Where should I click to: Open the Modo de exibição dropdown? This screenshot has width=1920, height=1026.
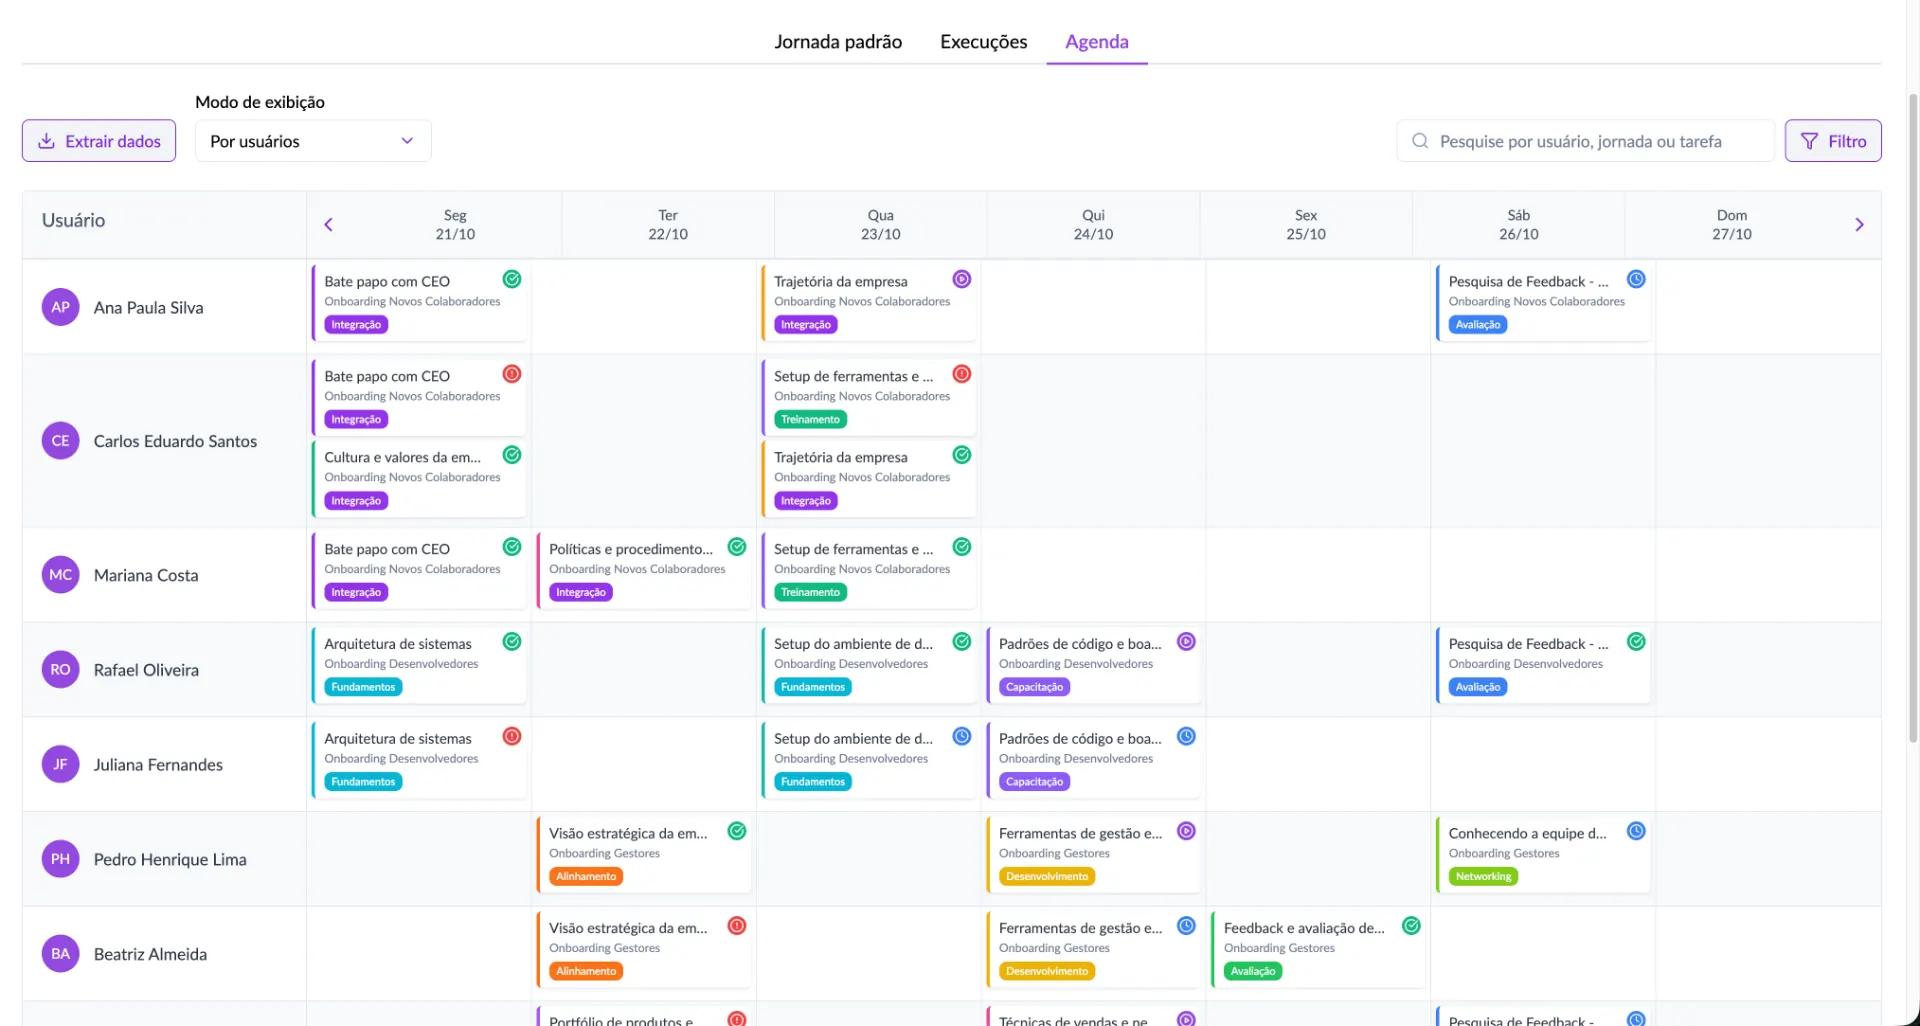click(313, 141)
